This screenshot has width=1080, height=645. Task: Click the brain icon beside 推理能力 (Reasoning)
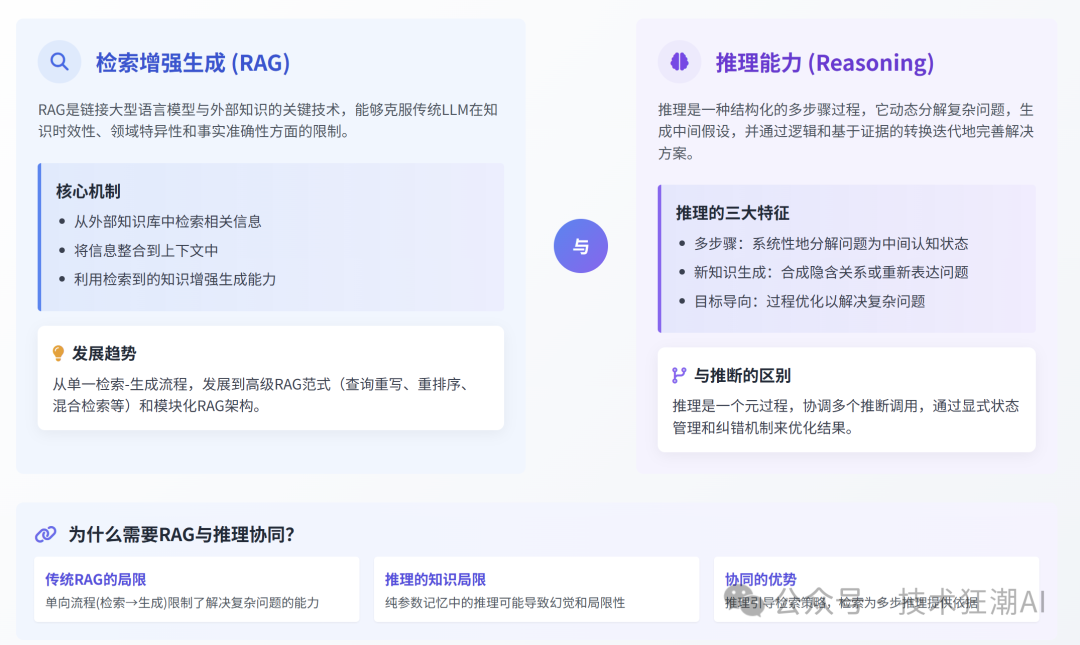(679, 62)
